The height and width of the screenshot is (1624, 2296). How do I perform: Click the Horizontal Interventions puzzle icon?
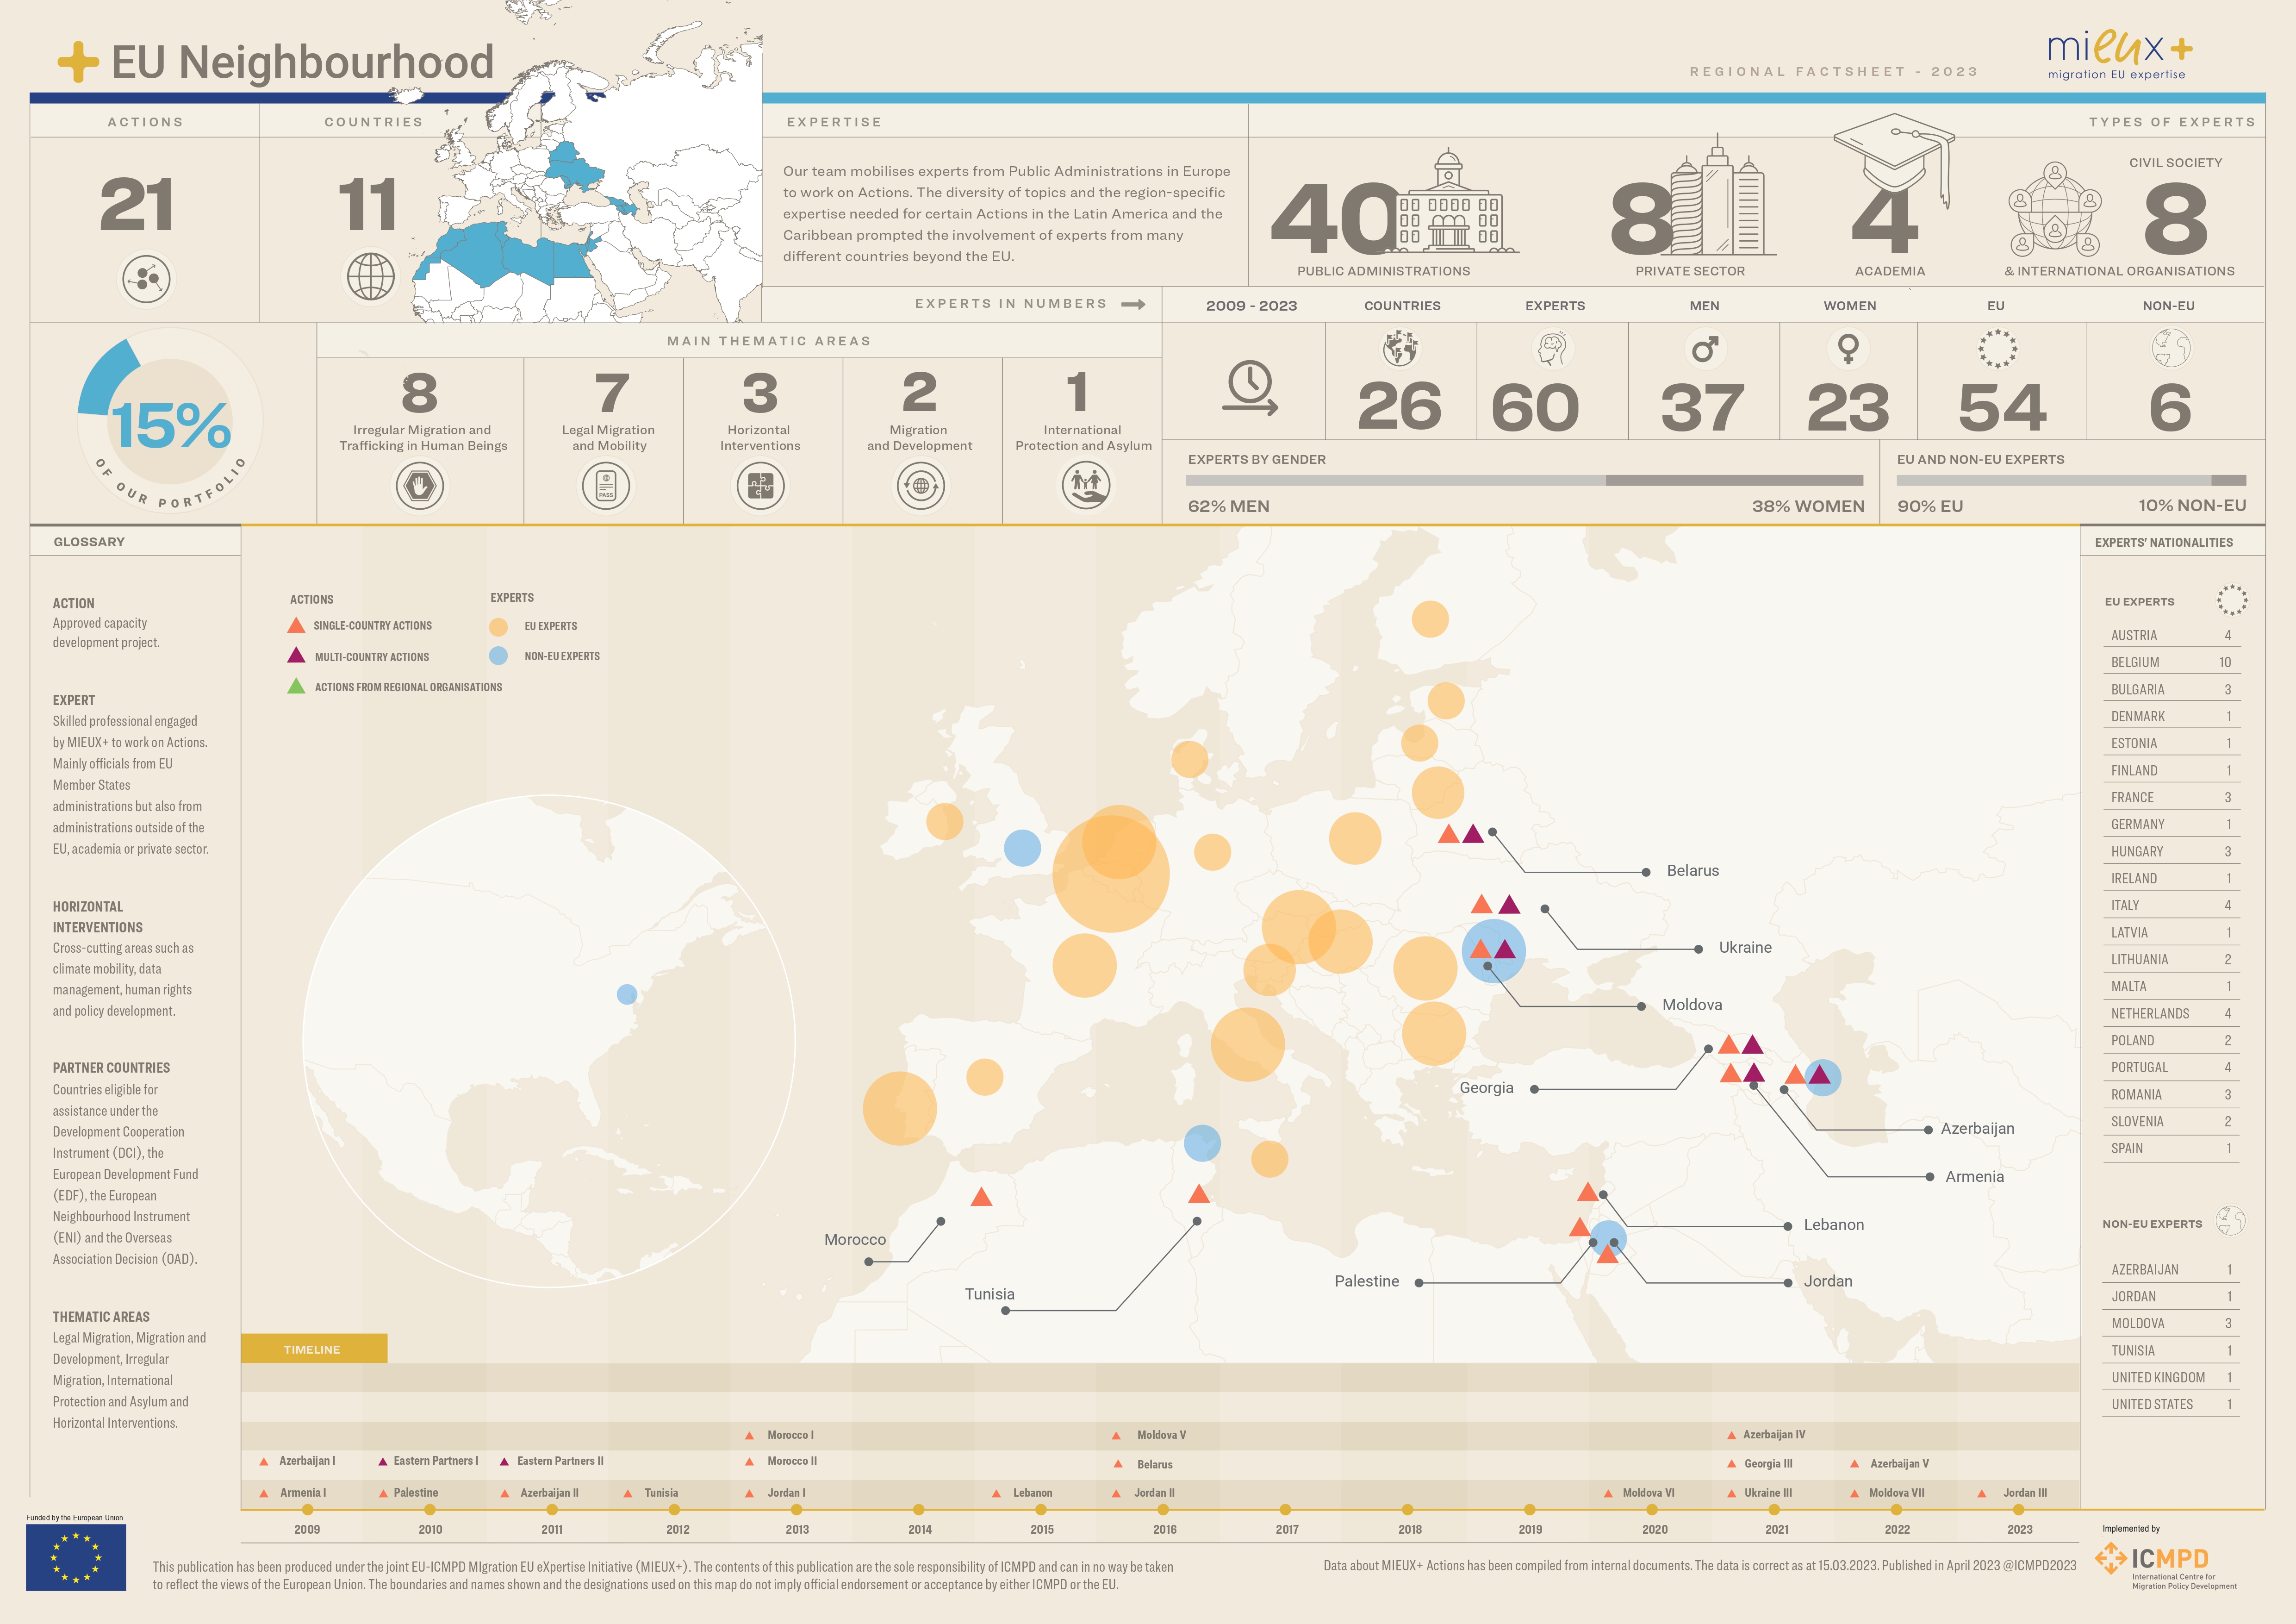tap(761, 487)
